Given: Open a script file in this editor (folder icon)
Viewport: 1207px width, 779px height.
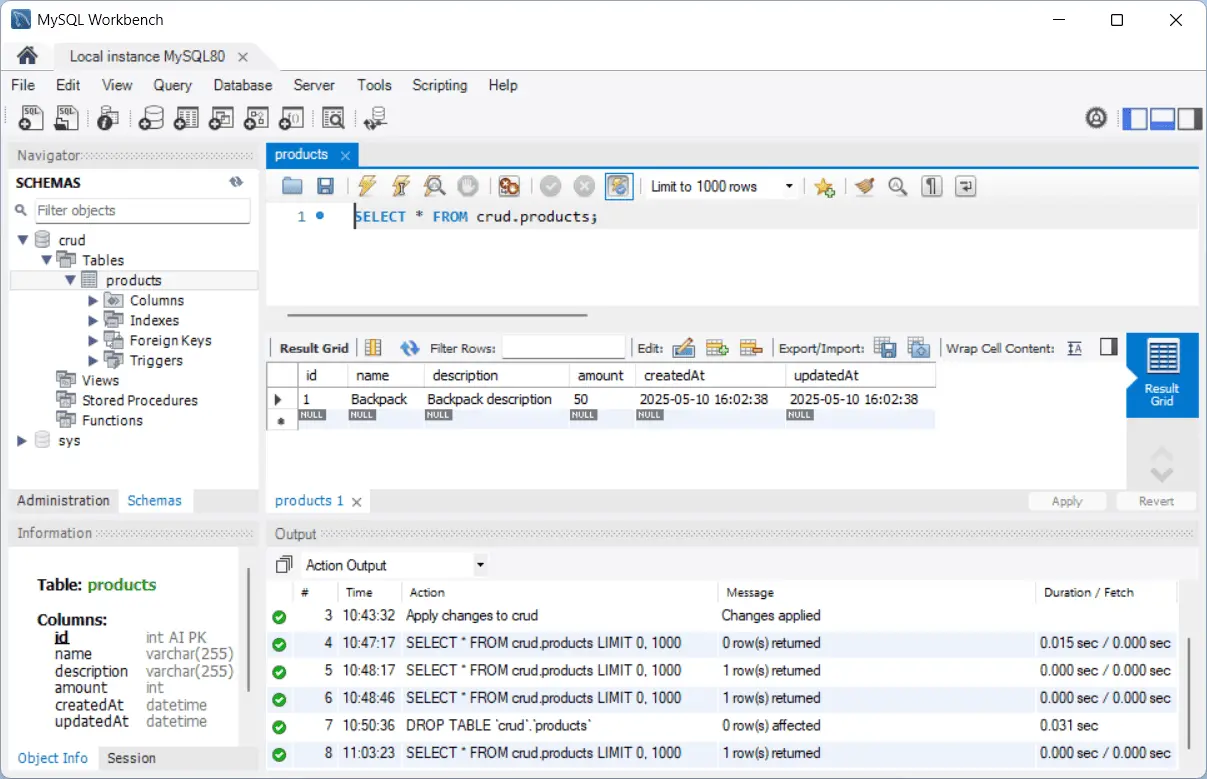Looking at the screenshot, I should point(292,186).
